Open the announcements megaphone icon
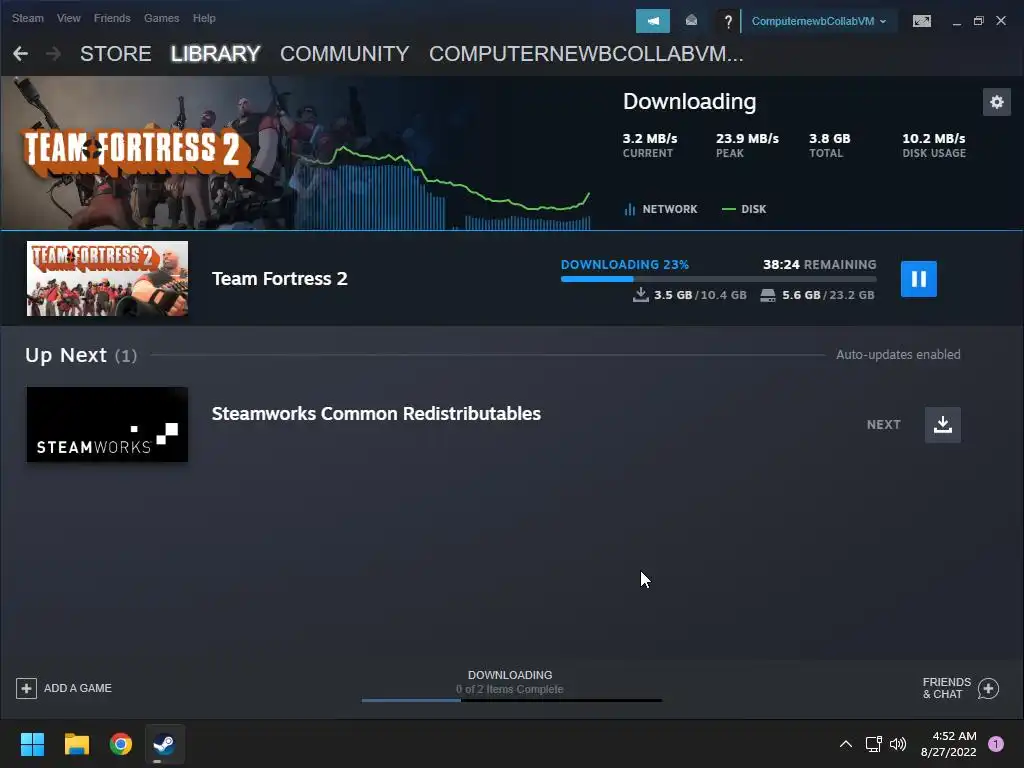 pyautogui.click(x=652, y=21)
